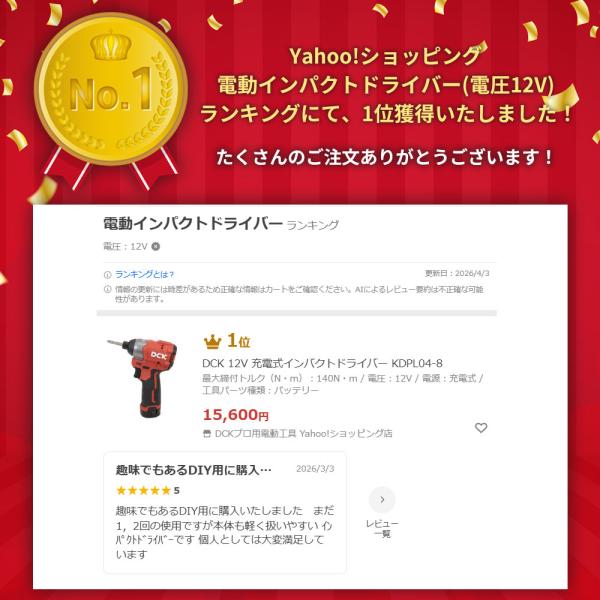600x600 pixels.
Task: Click the gold crown 1位 rank icon
Action: tap(212, 341)
